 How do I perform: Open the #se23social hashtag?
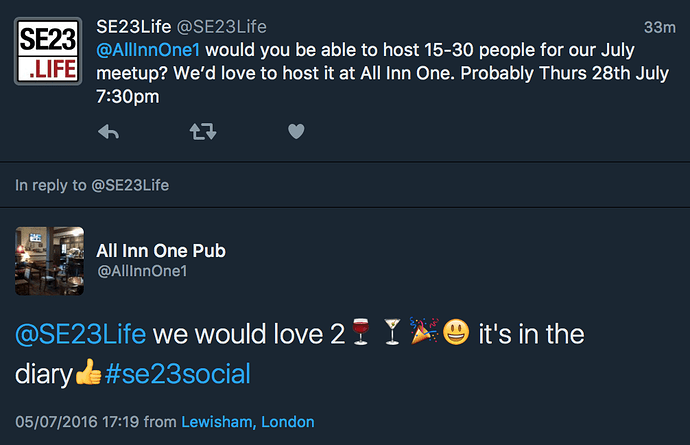[x=176, y=375]
